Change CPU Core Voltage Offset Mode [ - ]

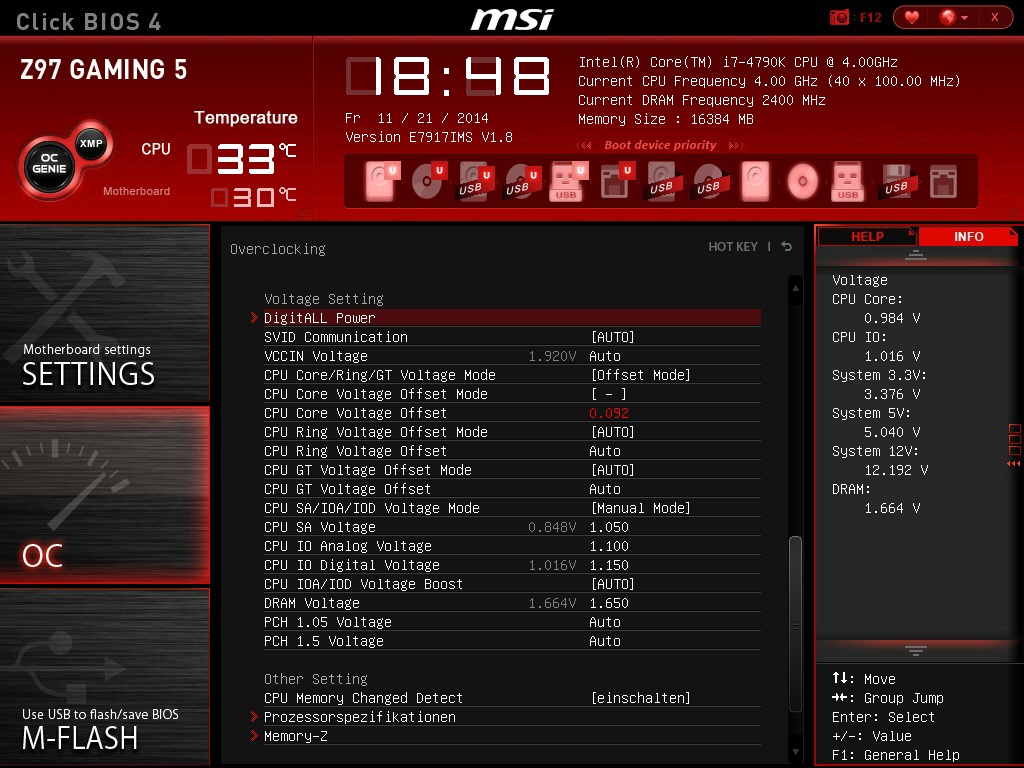tap(609, 394)
